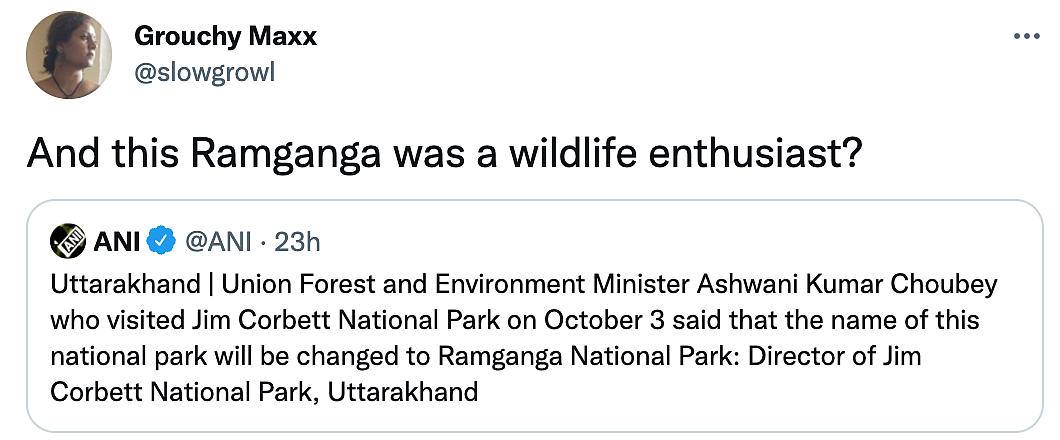Click the blue verified badge beside ANI
This screenshot has height=440, width=1060.
click(x=161, y=241)
